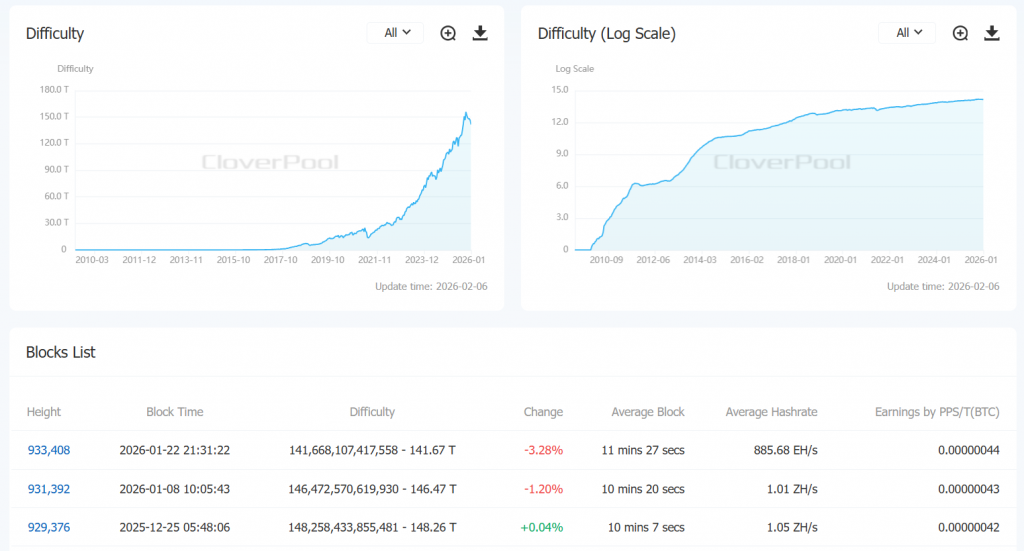Click the zoom-in magnifier on the Difficulty chart

448,33
